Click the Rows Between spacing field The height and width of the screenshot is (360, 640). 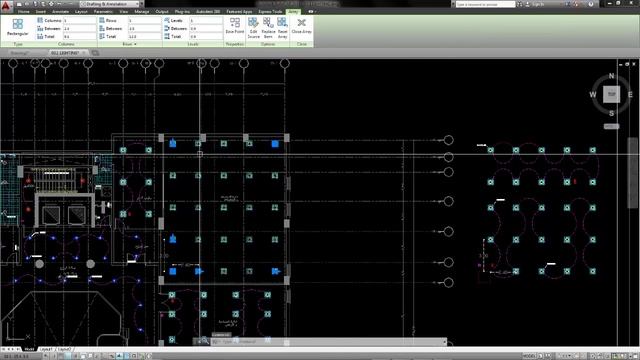[x=144, y=29]
